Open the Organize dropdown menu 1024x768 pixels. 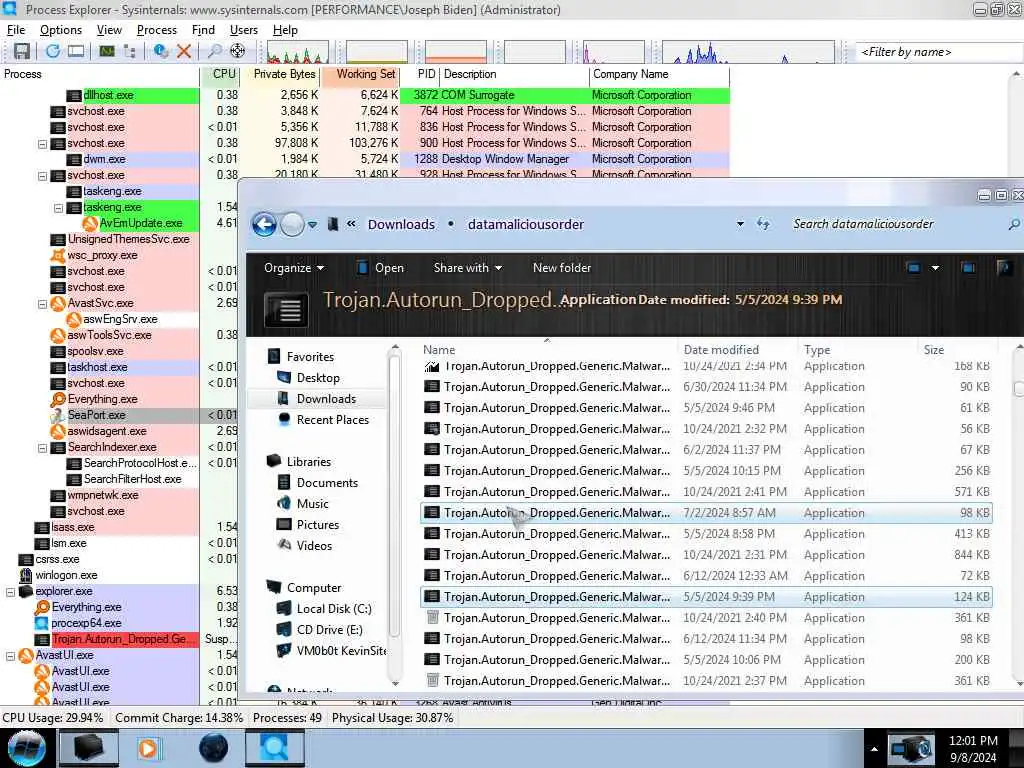point(294,268)
